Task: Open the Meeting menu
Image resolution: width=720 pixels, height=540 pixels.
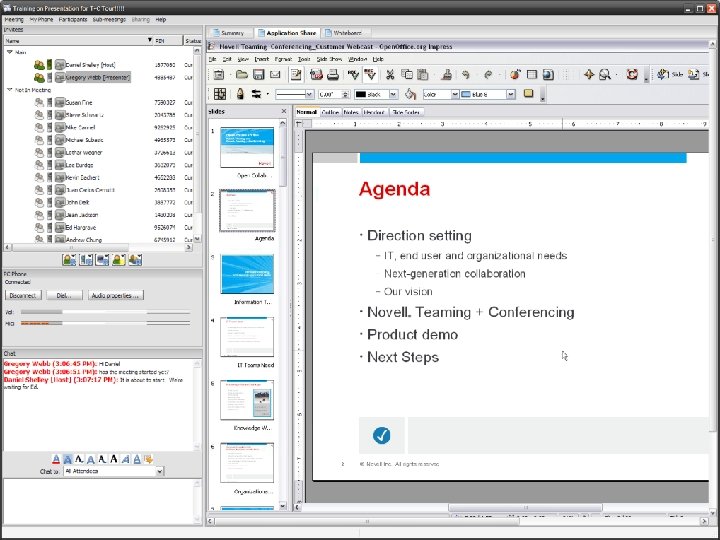Action: [x=14, y=20]
